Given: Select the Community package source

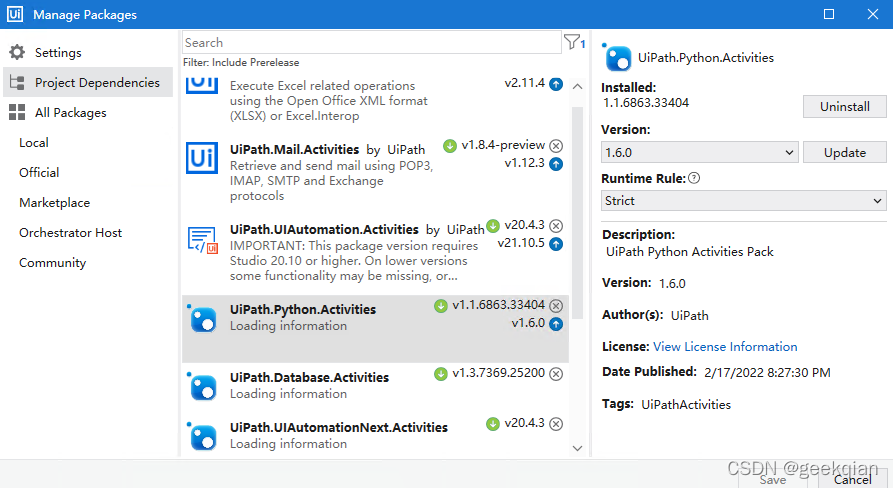Looking at the screenshot, I should (52, 263).
